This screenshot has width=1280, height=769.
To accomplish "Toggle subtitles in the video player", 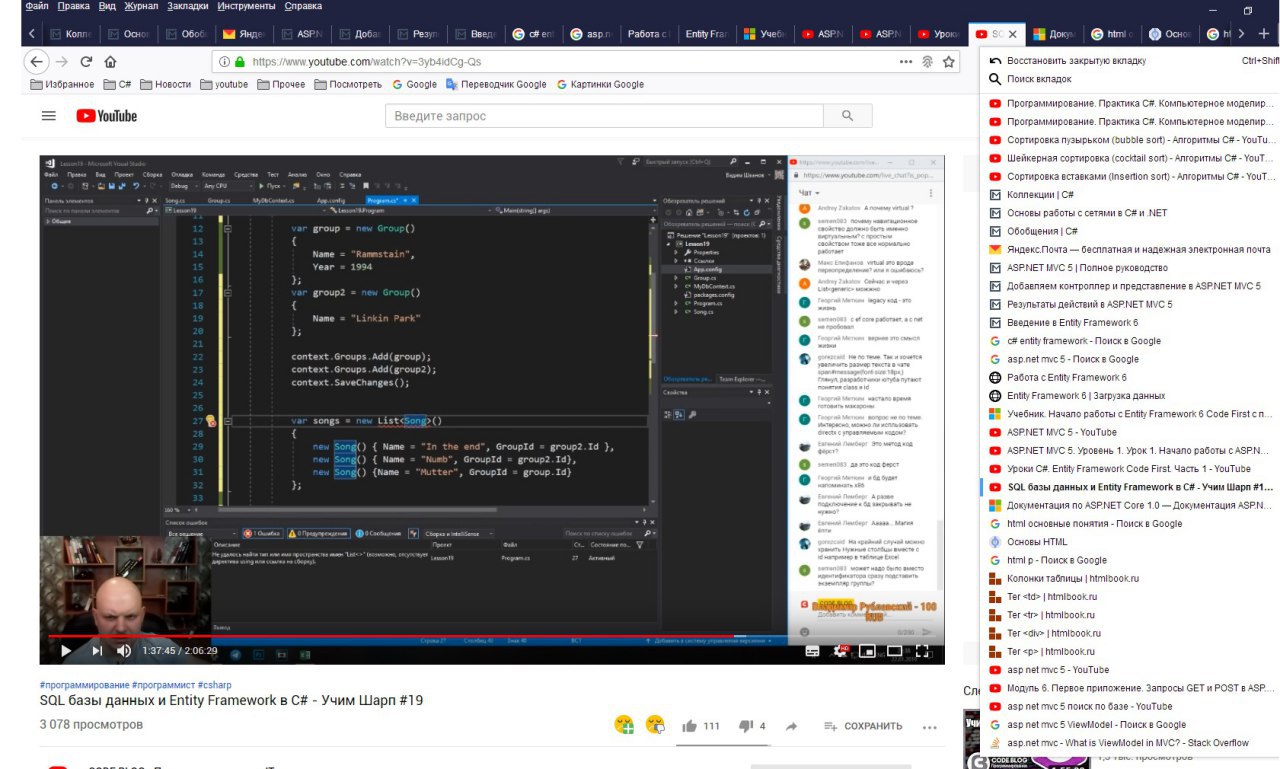I will tap(813, 651).
